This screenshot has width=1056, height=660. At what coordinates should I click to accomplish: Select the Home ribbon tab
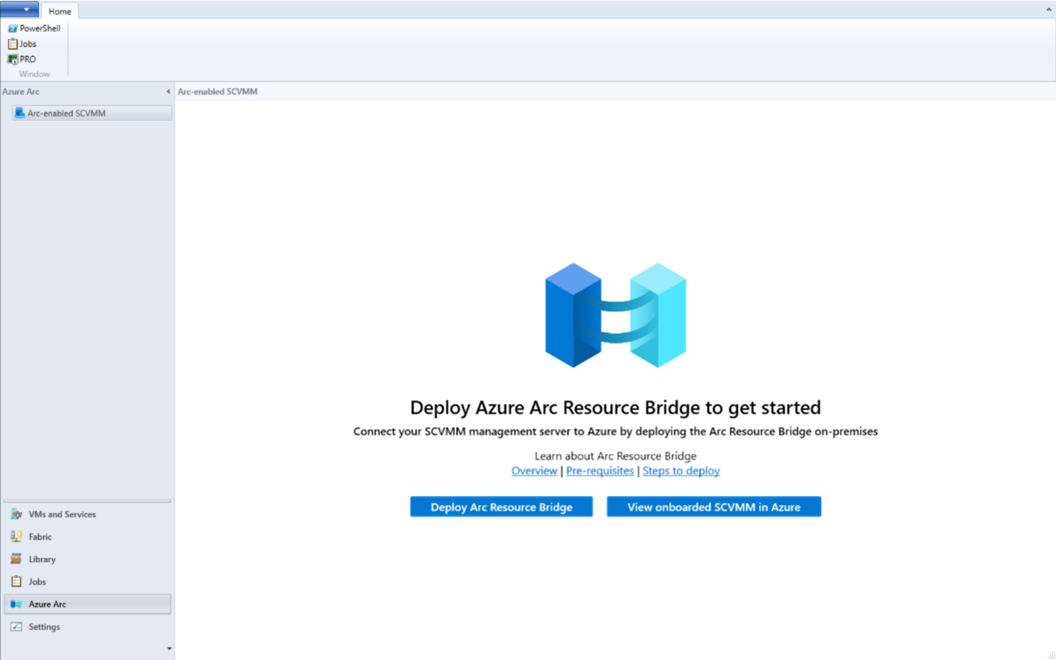coord(60,11)
